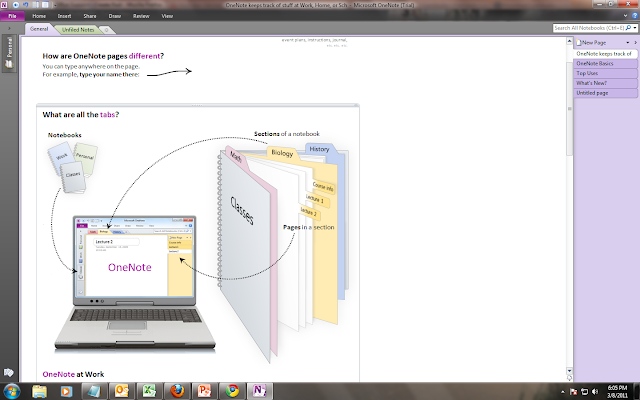
Task: Open the Untitled page entry
Action: click(x=605, y=93)
